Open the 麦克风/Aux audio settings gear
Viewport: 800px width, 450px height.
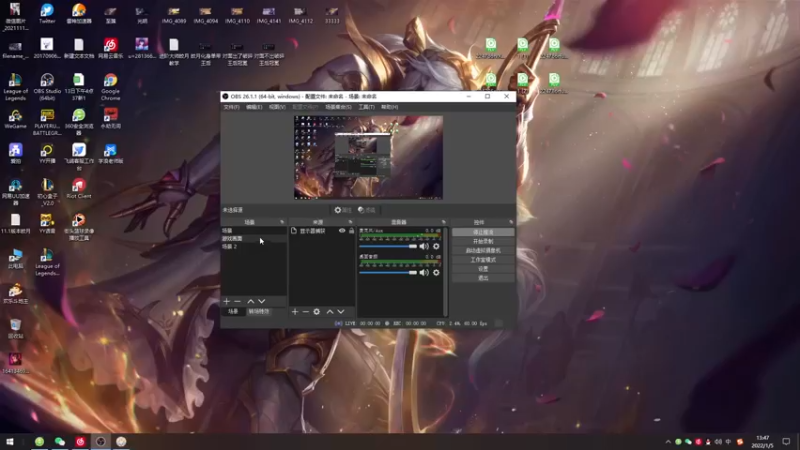436,246
